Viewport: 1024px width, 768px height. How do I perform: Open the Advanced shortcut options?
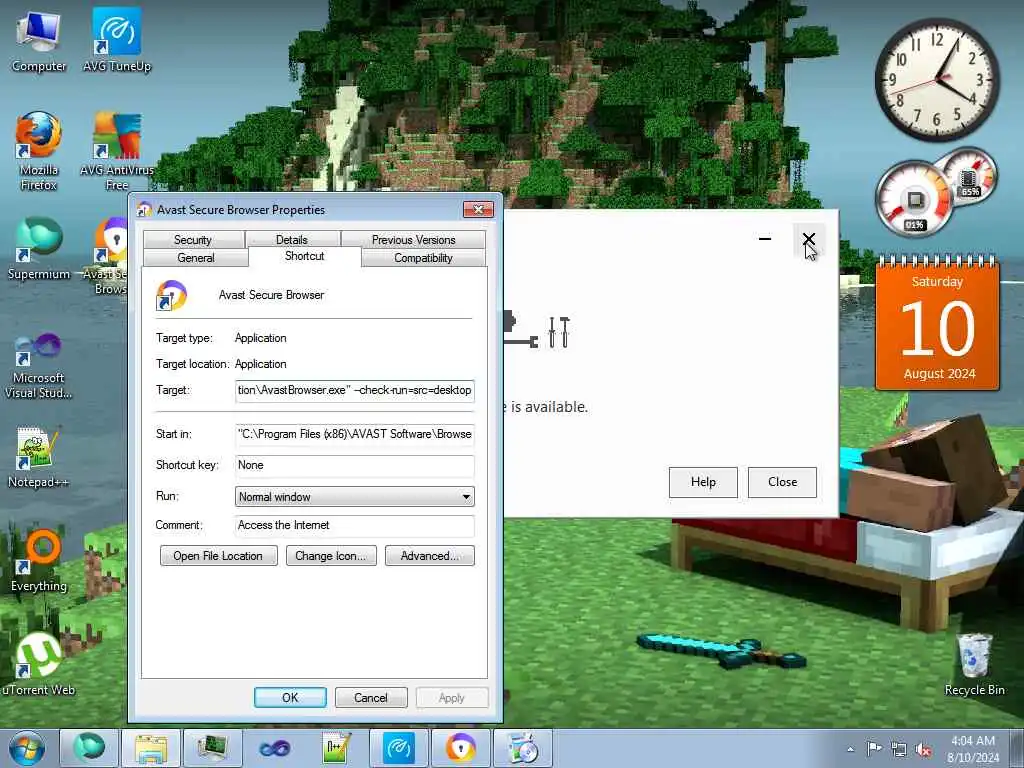point(430,556)
